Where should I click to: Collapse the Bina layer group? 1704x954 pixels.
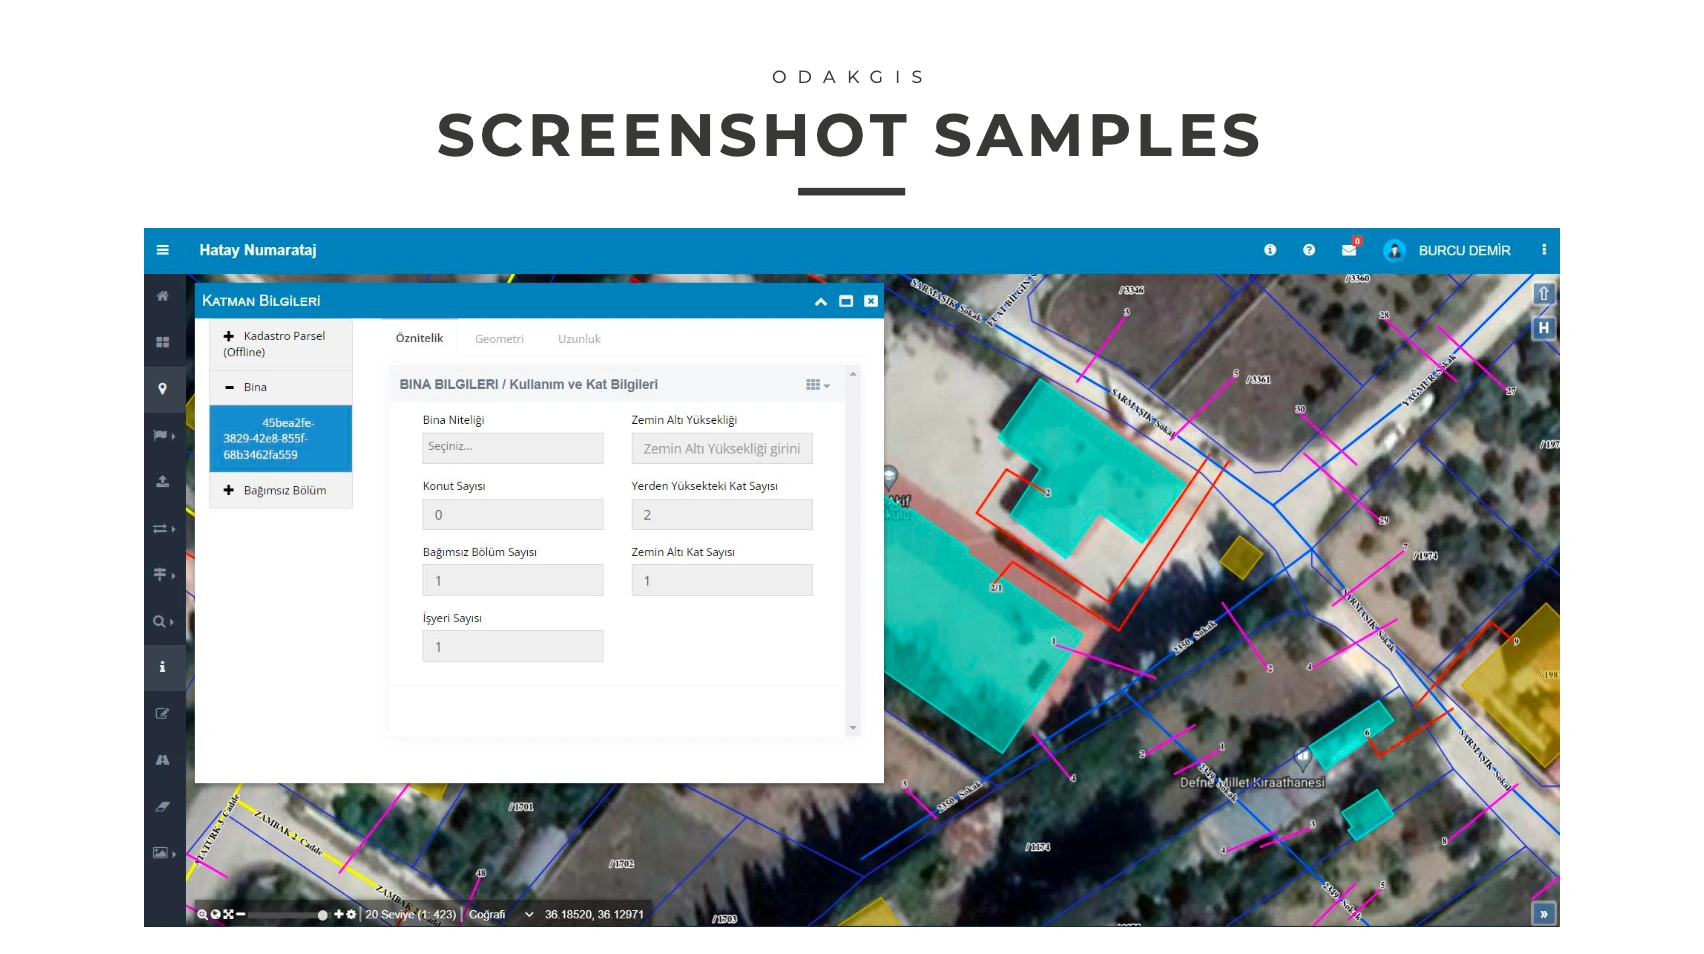coord(229,387)
